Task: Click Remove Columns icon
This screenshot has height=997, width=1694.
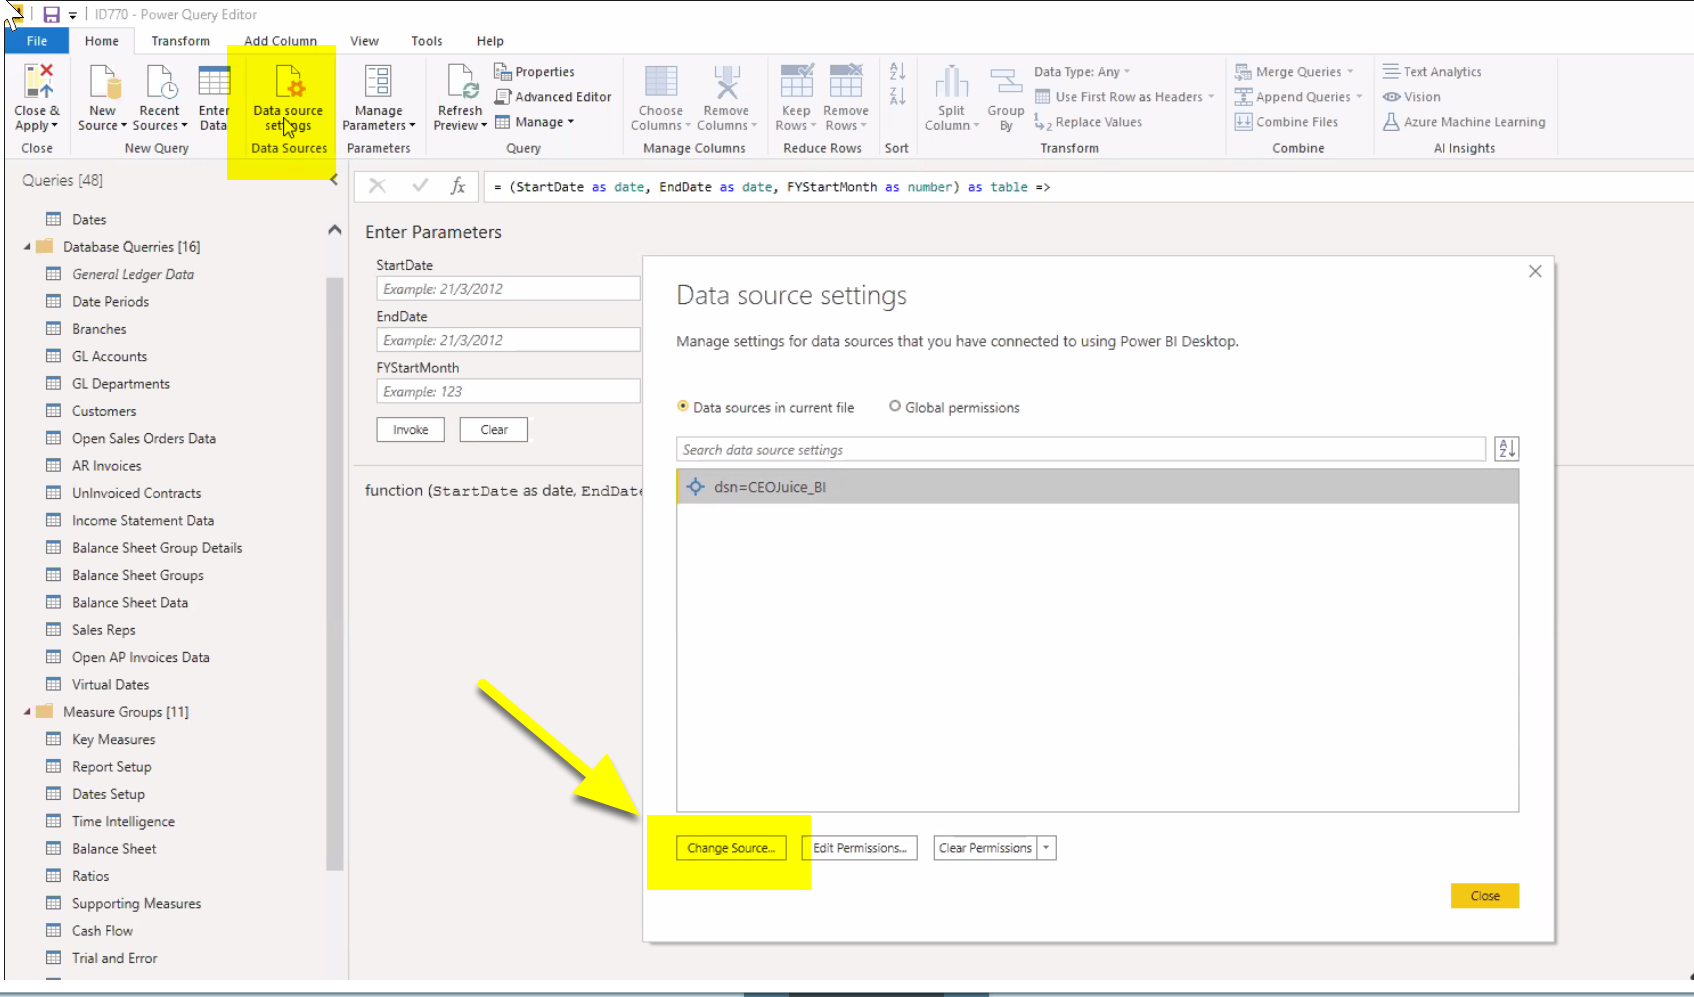Action: pyautogui.click(x=727, y=81)
